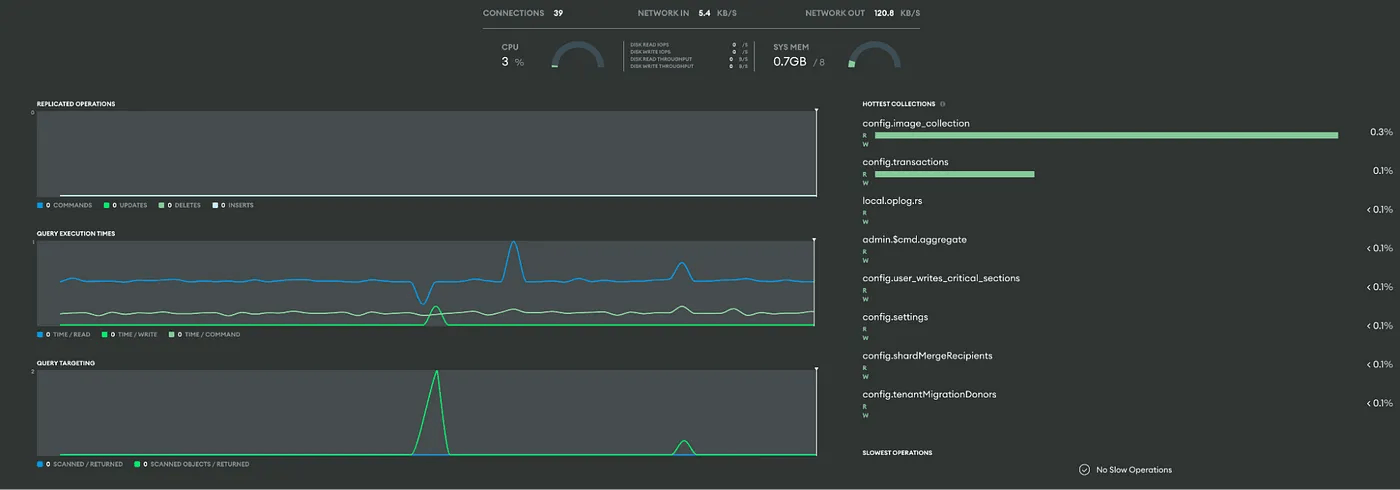Image resolution: width=1400 pixels, height=490 pixels.
Task: Click the config.image_collection read activity bar
Action: (x=1105, y=135)
